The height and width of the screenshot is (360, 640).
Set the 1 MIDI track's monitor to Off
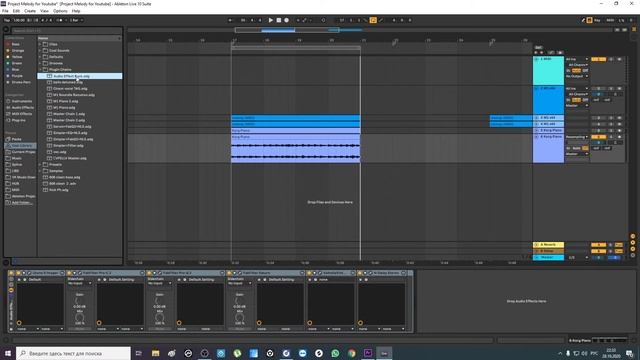pyautogui.click(x=585, y=71)
